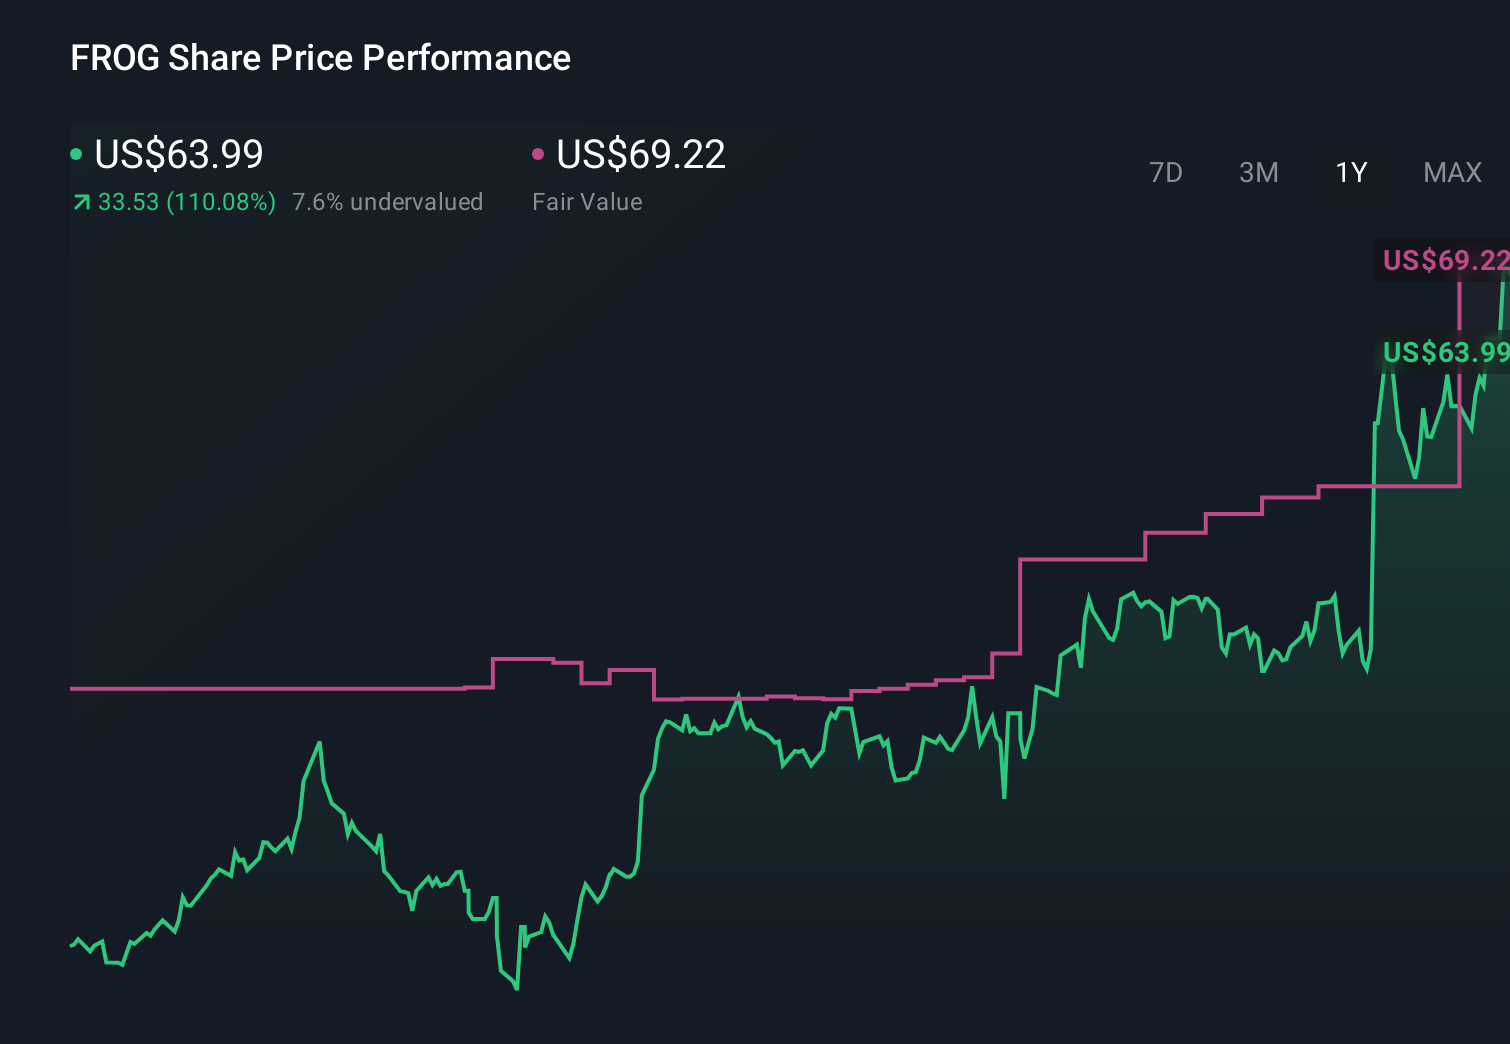Screen dimensions: 1510x1044
Task: Click the pink Fair Value legend dot
Action: (539, 154)
